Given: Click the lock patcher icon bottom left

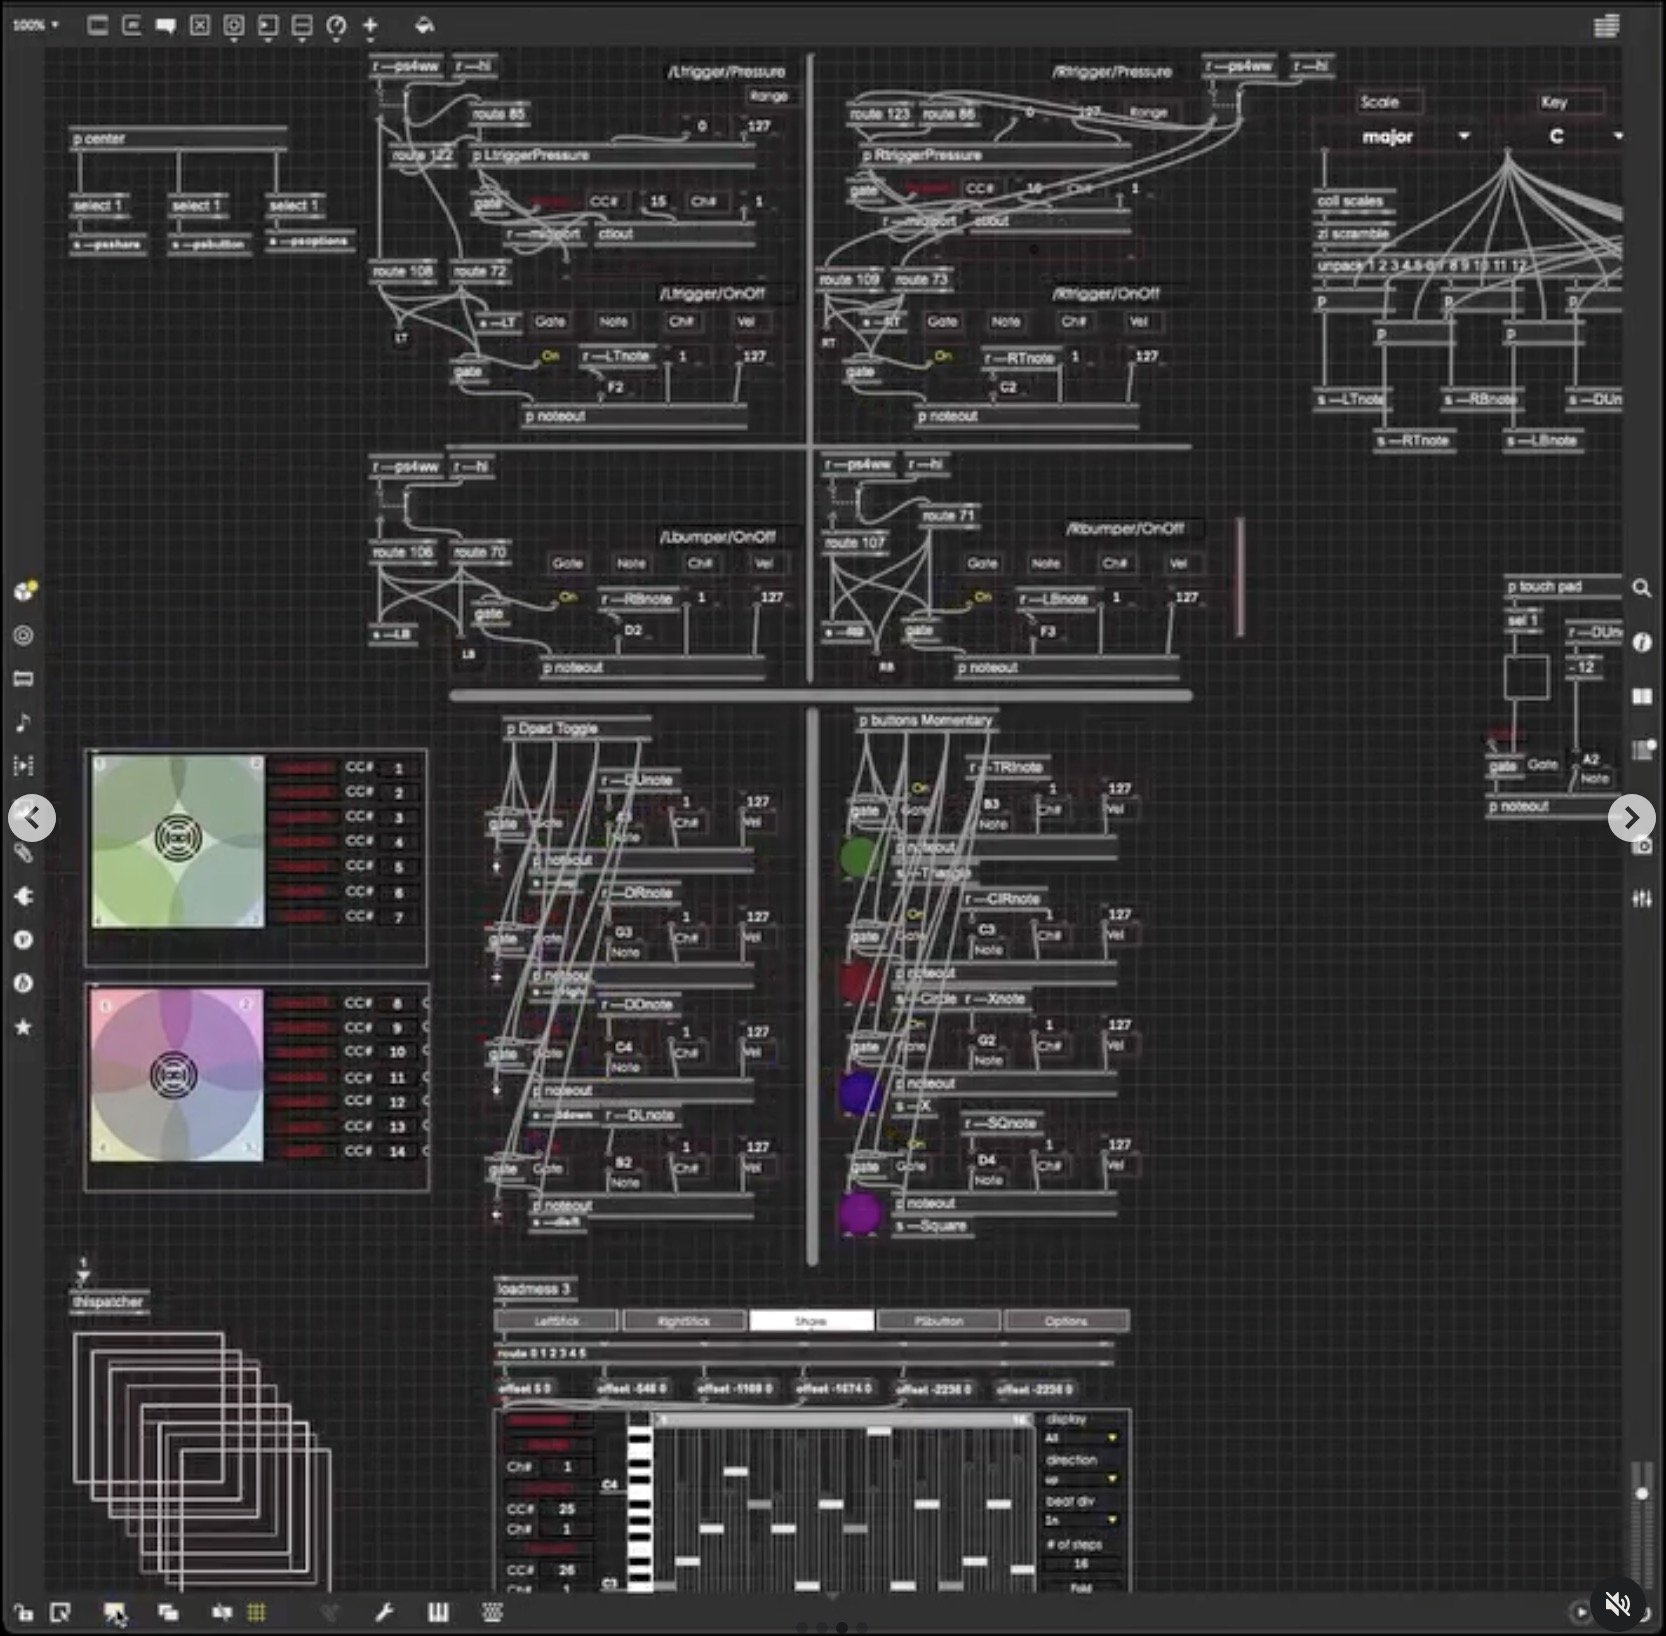Looking at the screenshot, I should pyautogui.click(x=23, y=1612).
